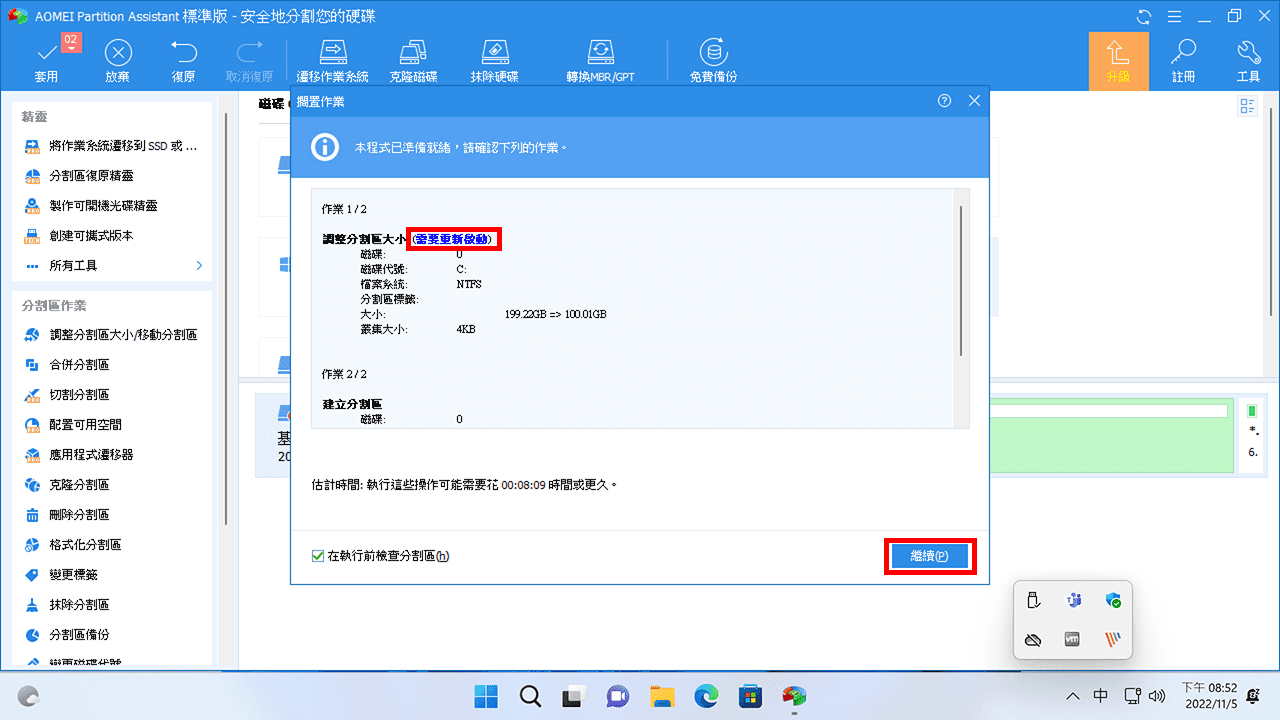Click the 復原 (Undo) icon
This screenshot has width=1280, height=720.
click(x=183, y=59)
